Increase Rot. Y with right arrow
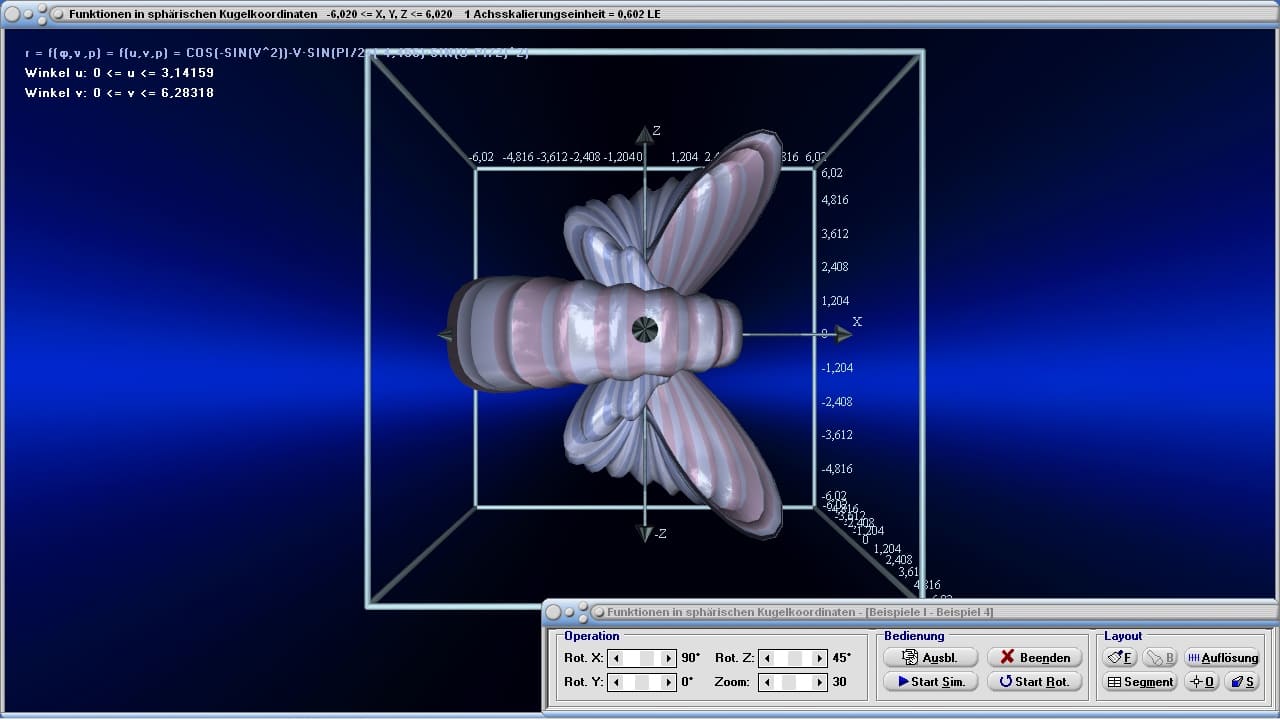The height and width of the screenshot is (720, 1280). 669,682
